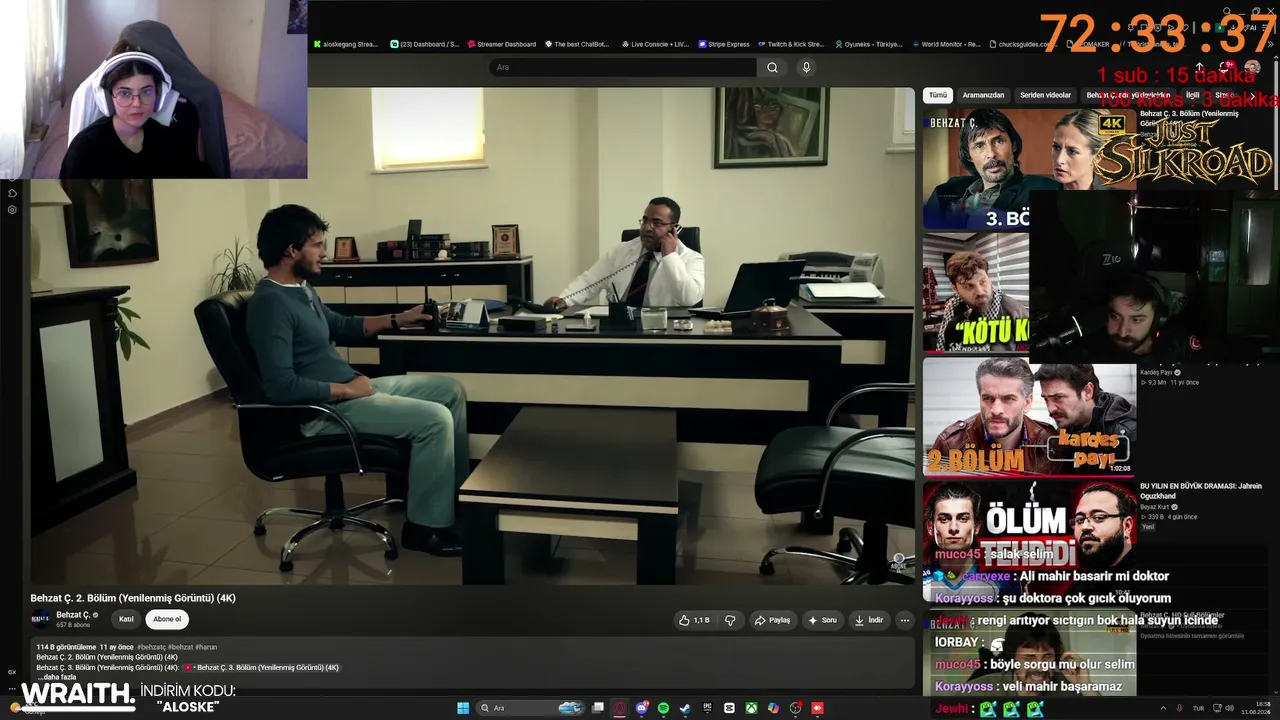Select the Seriden videolar filter chip
This screenshot has width=1280, height=720.
(x=1045, y=95)
